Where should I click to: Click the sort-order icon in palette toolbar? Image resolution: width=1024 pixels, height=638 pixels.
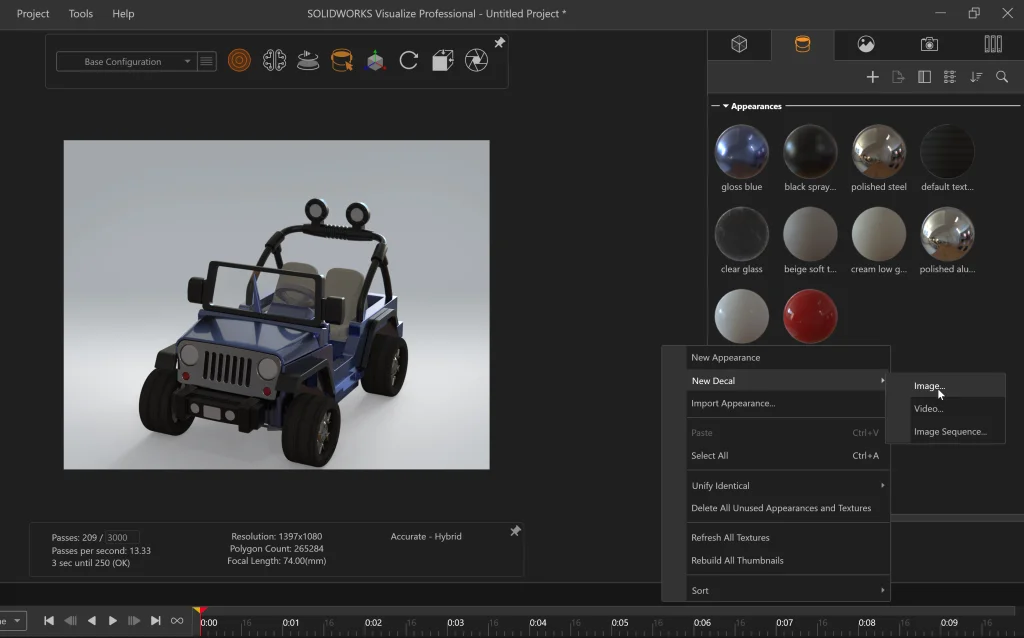pos(975,77)
